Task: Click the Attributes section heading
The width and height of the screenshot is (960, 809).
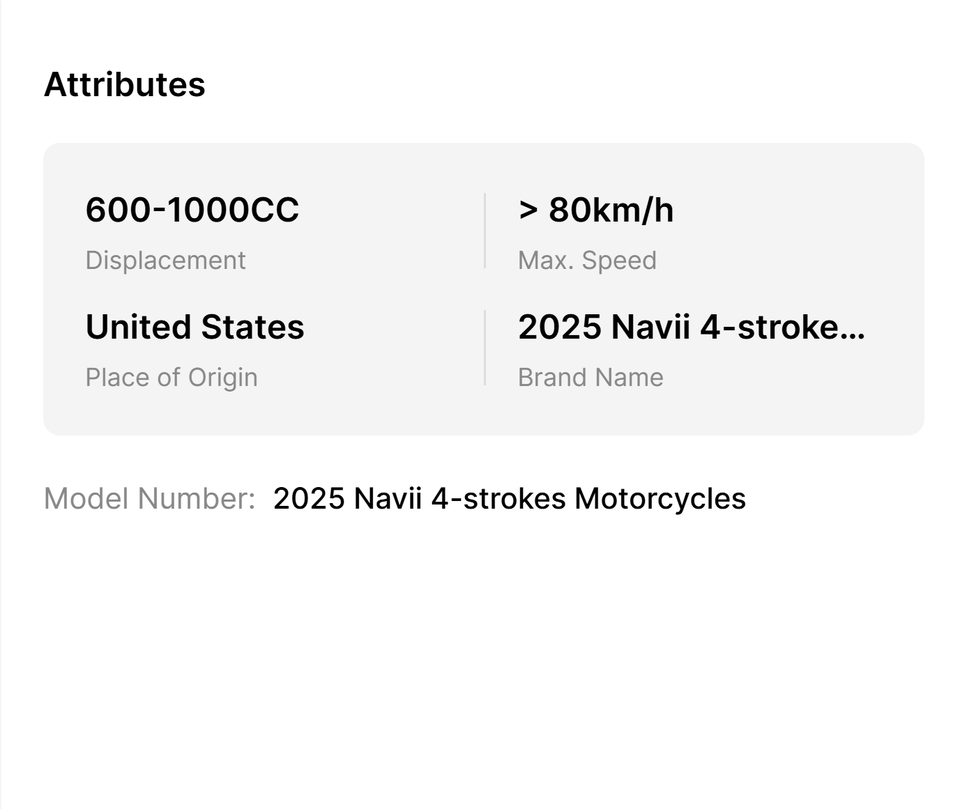Action: click(x=124, y=85)
